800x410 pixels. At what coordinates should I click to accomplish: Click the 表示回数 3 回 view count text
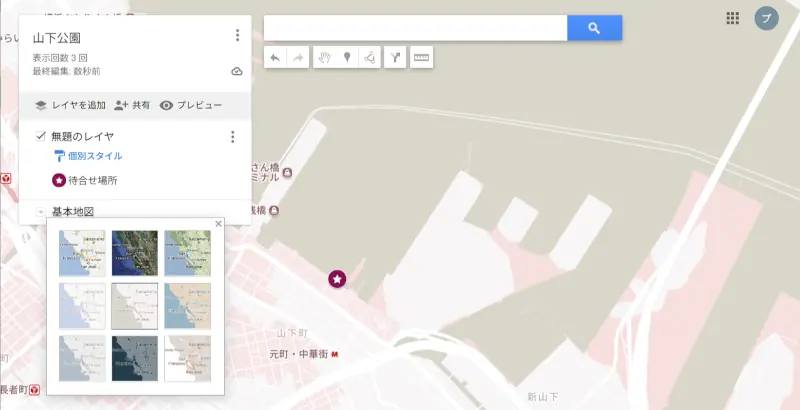click(60, 58)
